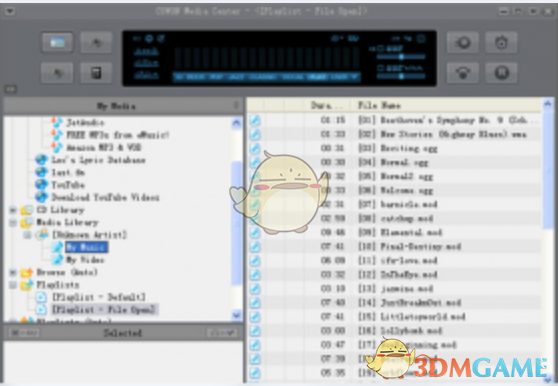Choose the CLASSIC equalizer preset
Image resolution: width=558 pixels, height=386 pixels.
[264, 77]
